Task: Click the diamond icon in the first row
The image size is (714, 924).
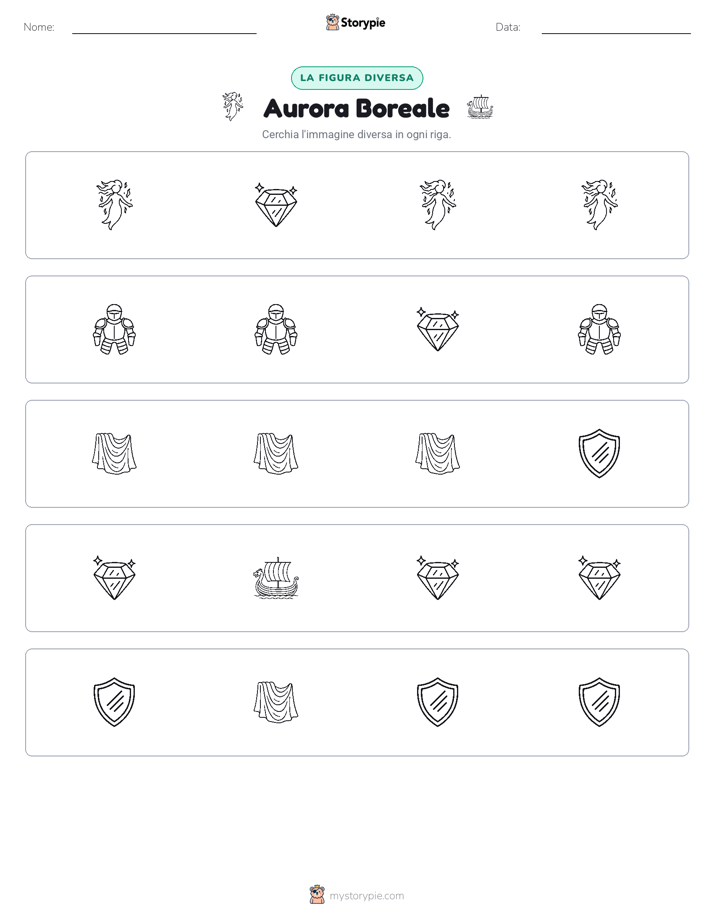Action: pyautogui.click(x=276, y=205)
